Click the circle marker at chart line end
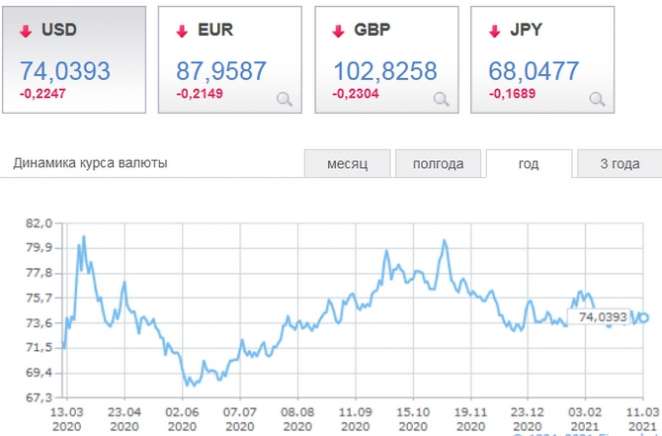 point(645,317)
